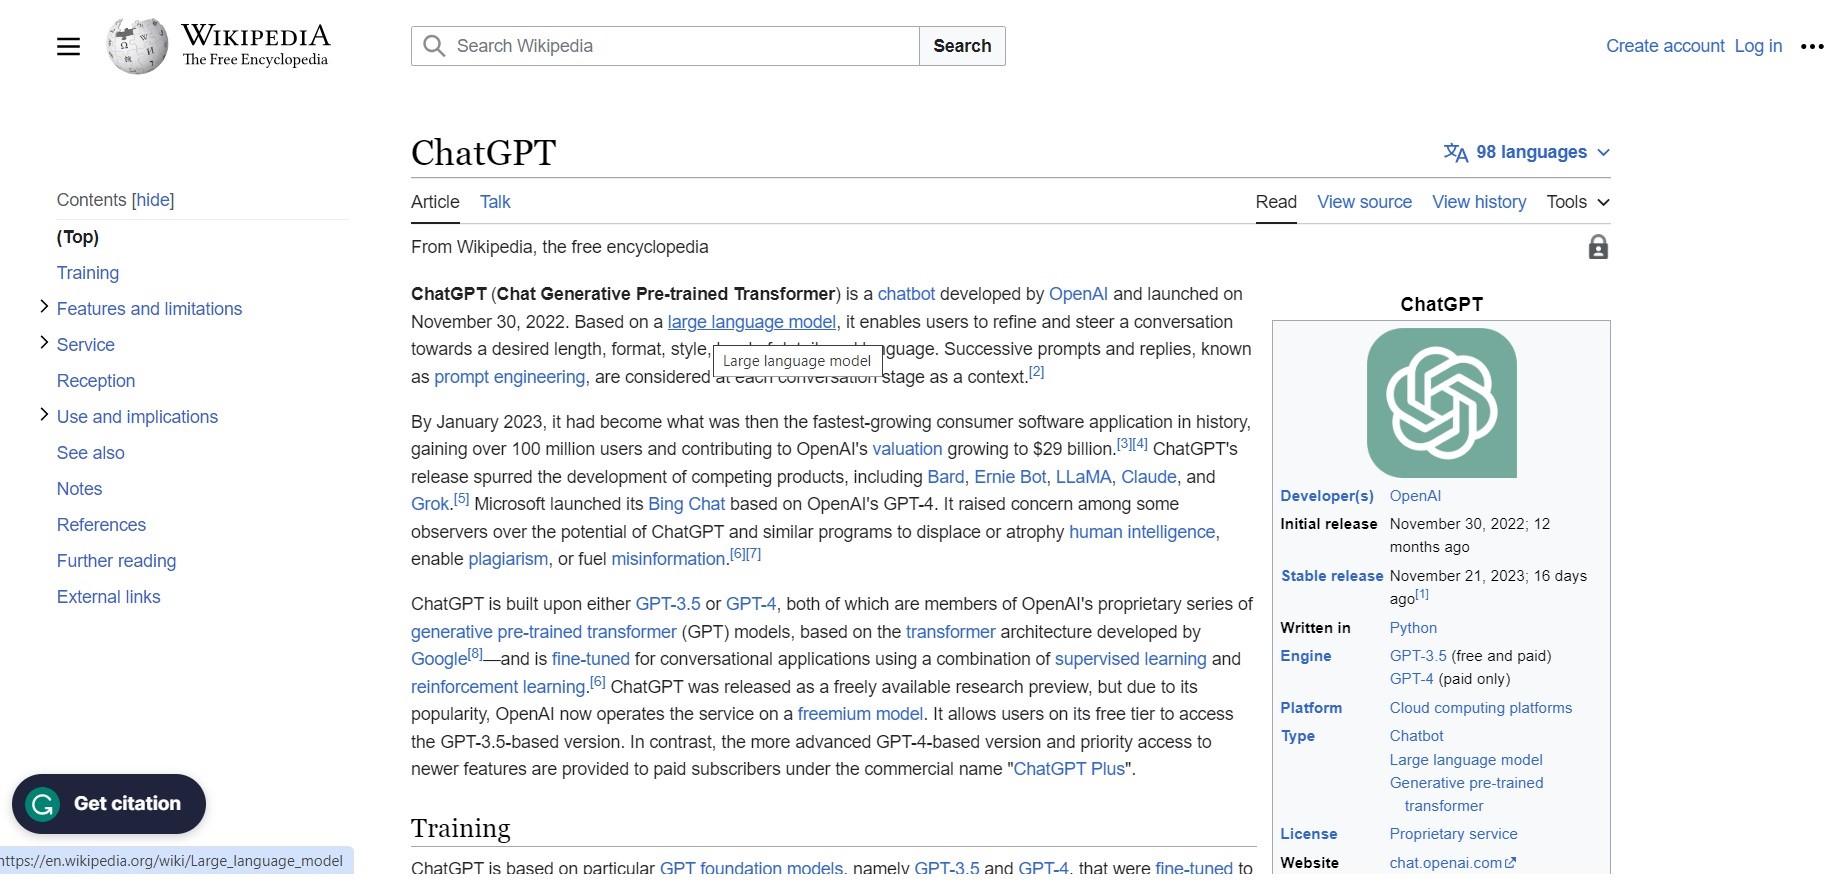Open the supervised learning link
Image resolution: width=1836 pixels, height=891 pixels.
click(1131, 659)
